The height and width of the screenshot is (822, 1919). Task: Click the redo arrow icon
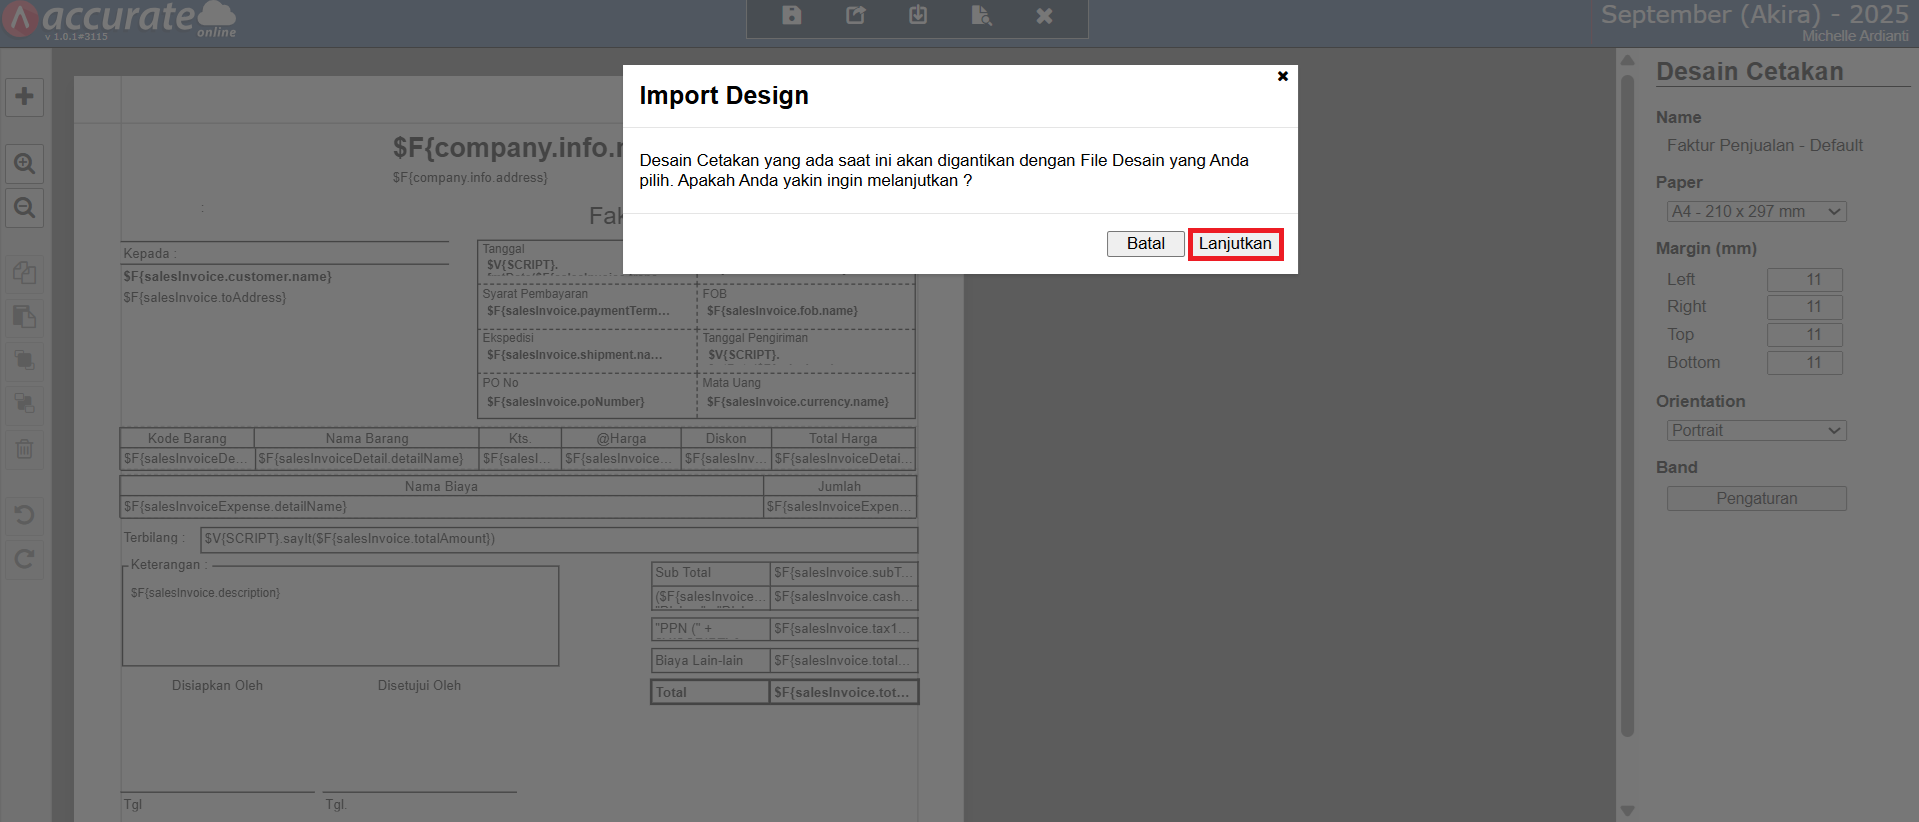click(x=25, y=559)
